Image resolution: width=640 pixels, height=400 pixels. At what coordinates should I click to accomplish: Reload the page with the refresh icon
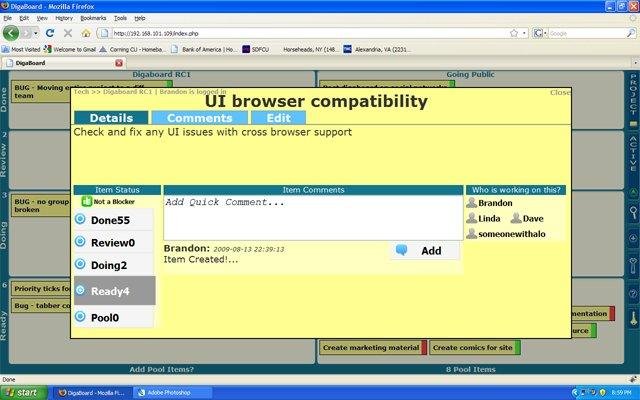pyautogui.click(x=50, y=33)
